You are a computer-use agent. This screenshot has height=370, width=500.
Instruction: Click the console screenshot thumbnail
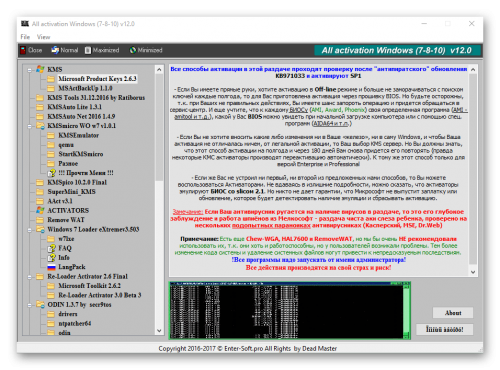click(290, 310)
